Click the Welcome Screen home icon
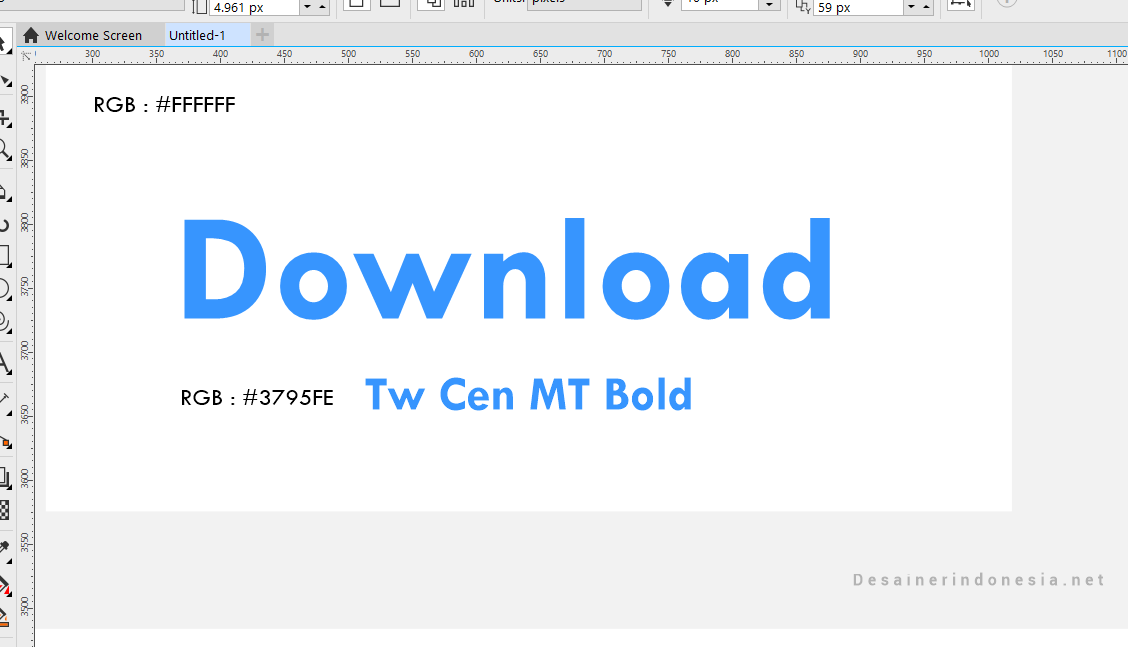 pyautogui.click(x=29, y=34)
